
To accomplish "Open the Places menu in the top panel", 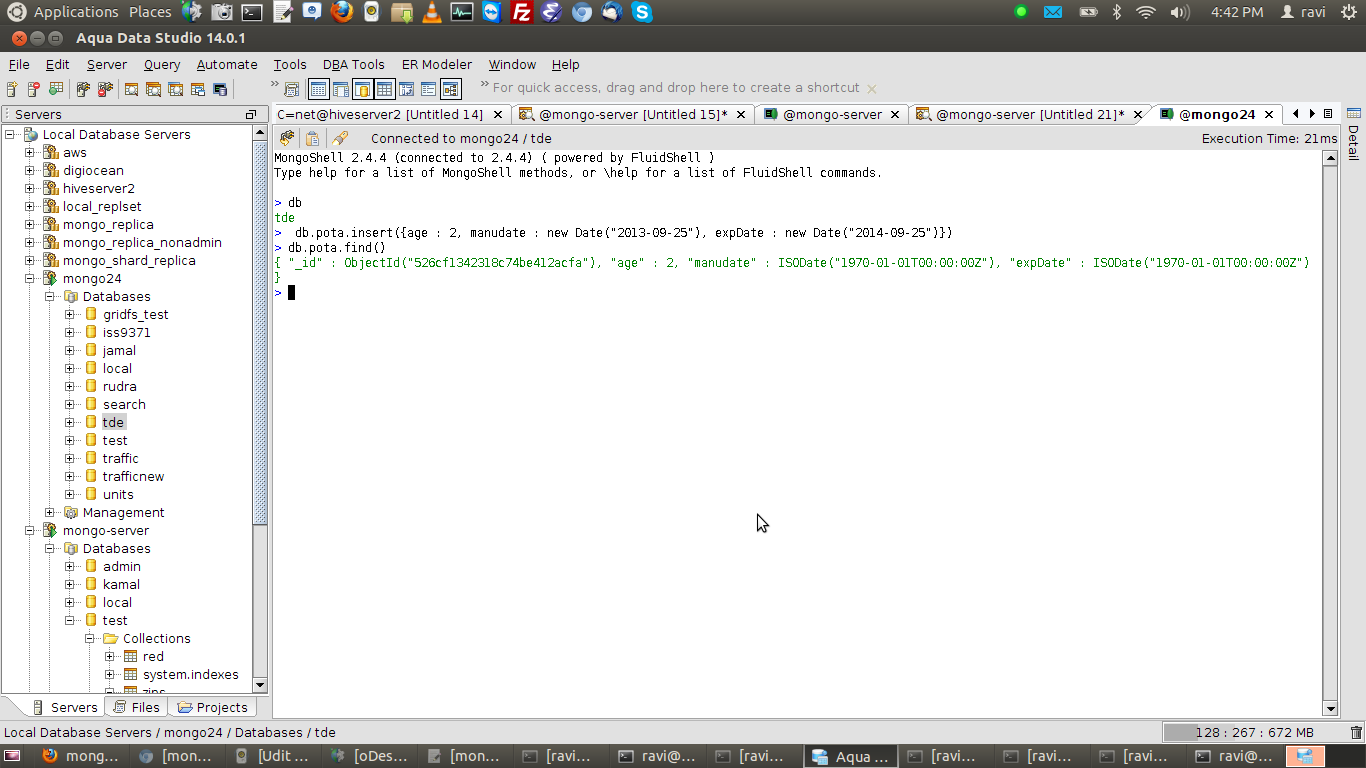I will pyautogui.click(x=150, y=12).
